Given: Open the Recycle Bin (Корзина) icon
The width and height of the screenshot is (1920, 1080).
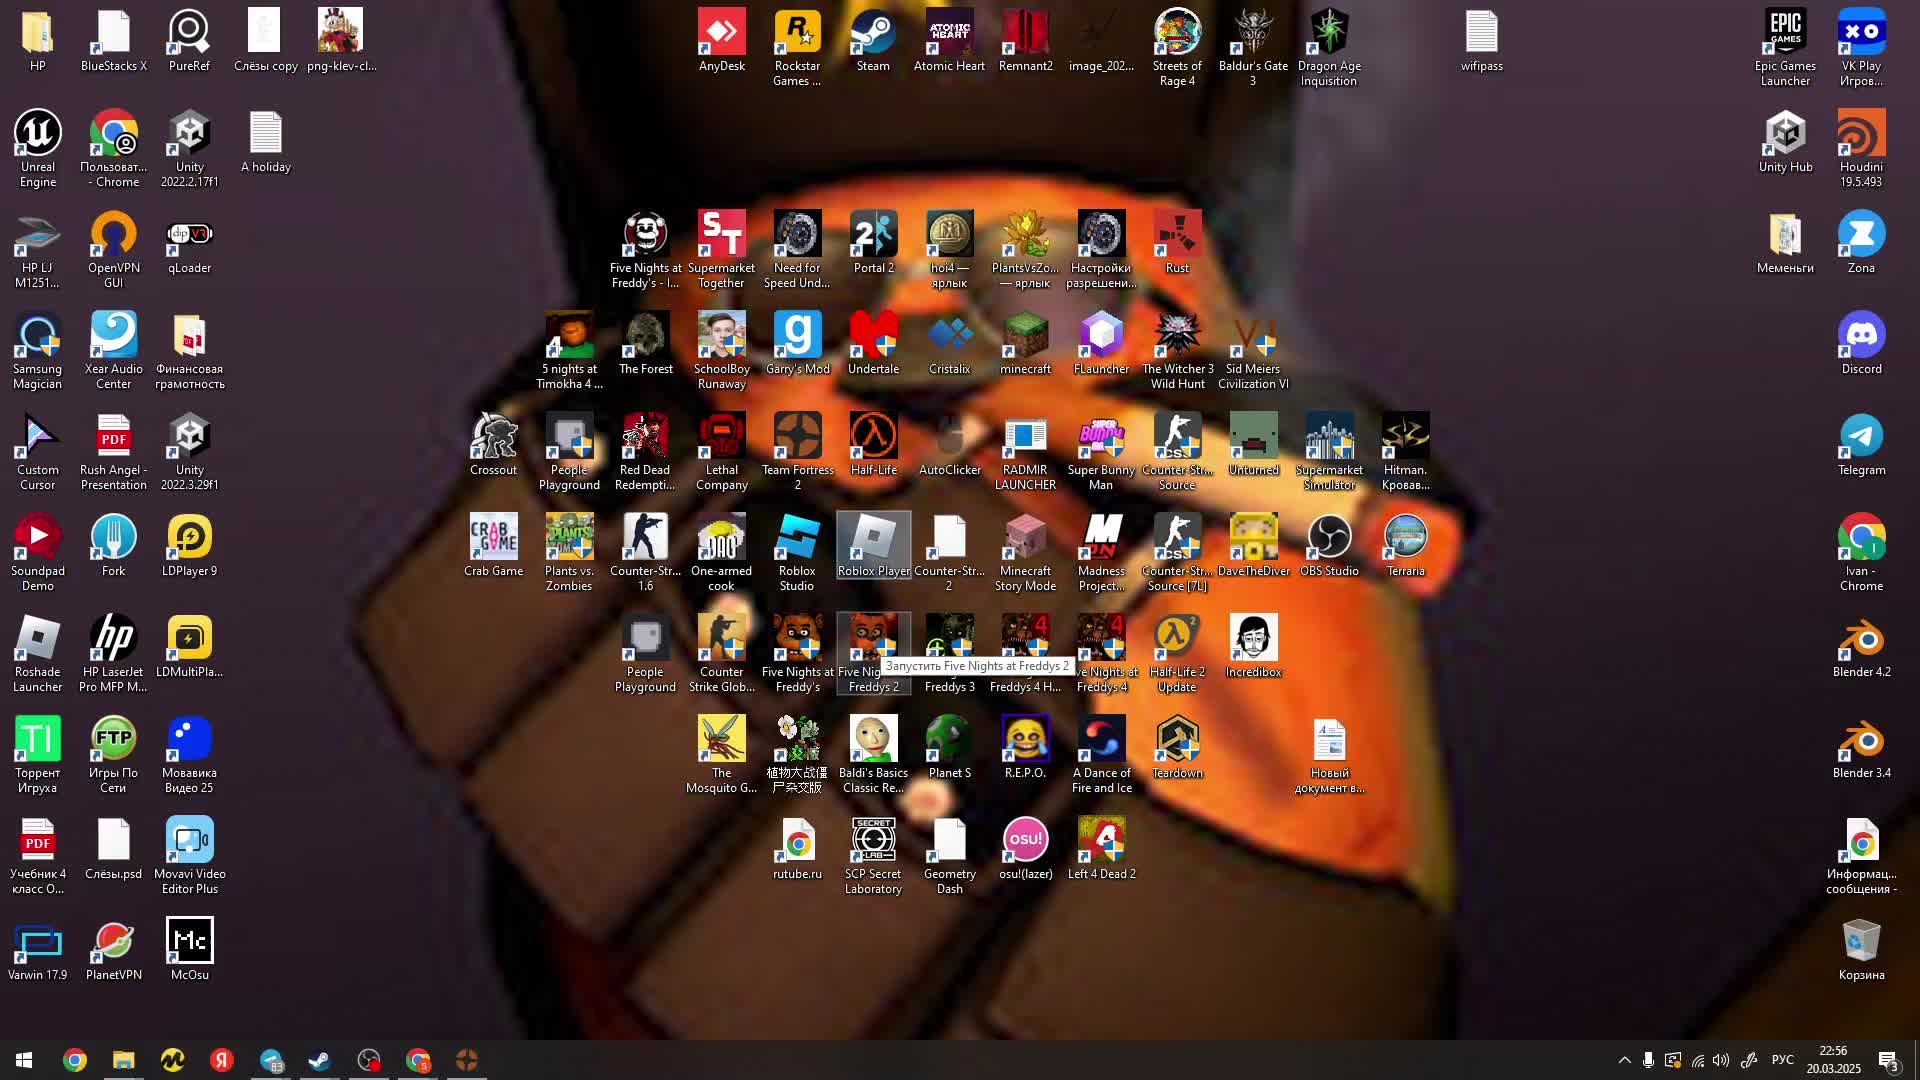Looking at the screenshot, I should pos(1861,942).
